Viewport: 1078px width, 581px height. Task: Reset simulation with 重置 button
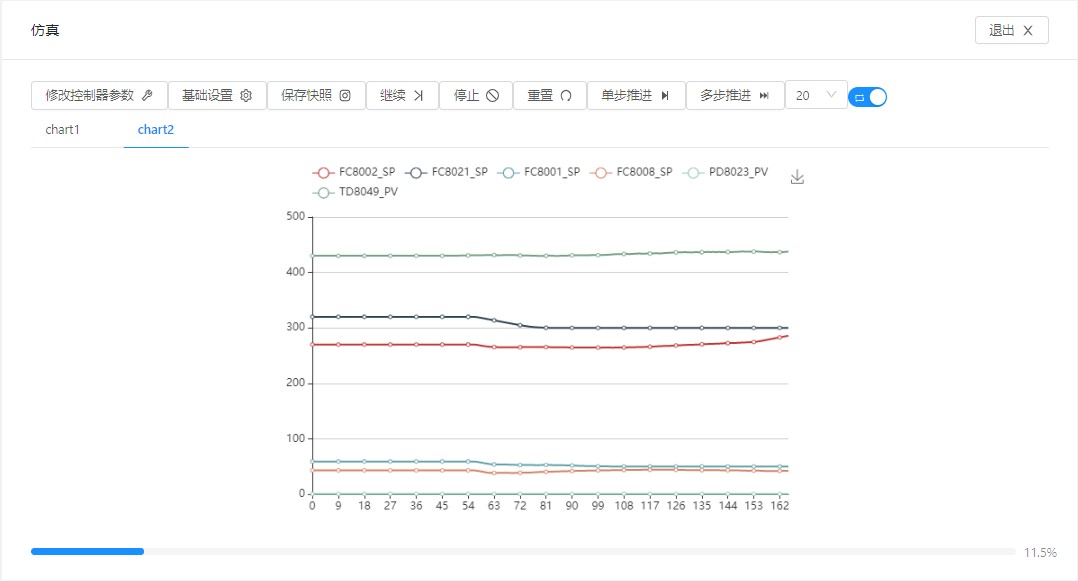coord(549,96)
